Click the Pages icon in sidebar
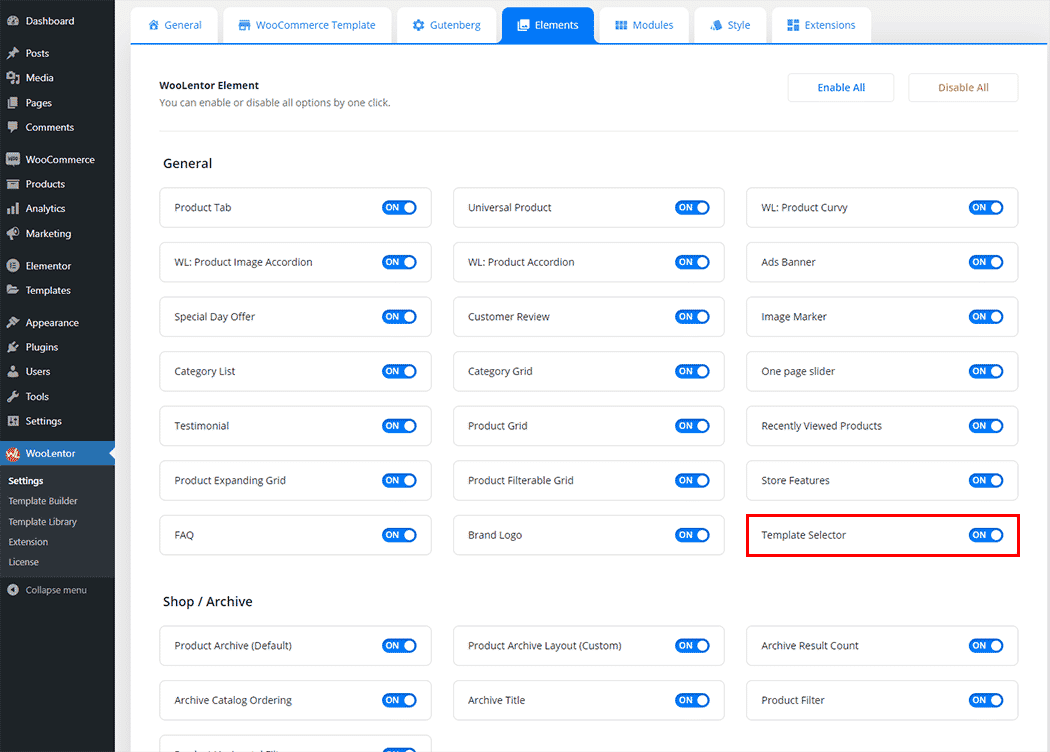1050x752 pixels. [x=13, y=102]
